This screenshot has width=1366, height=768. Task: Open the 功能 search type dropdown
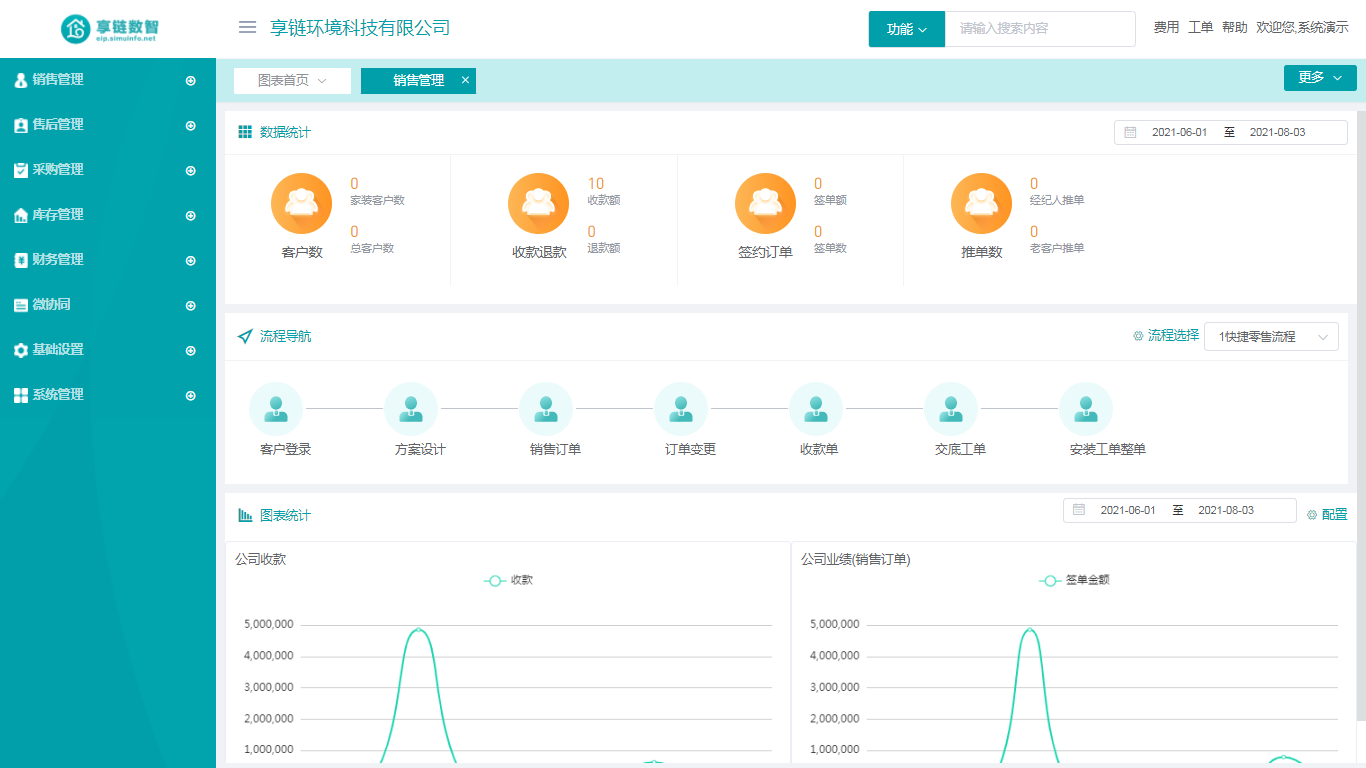tap(907, 29)
